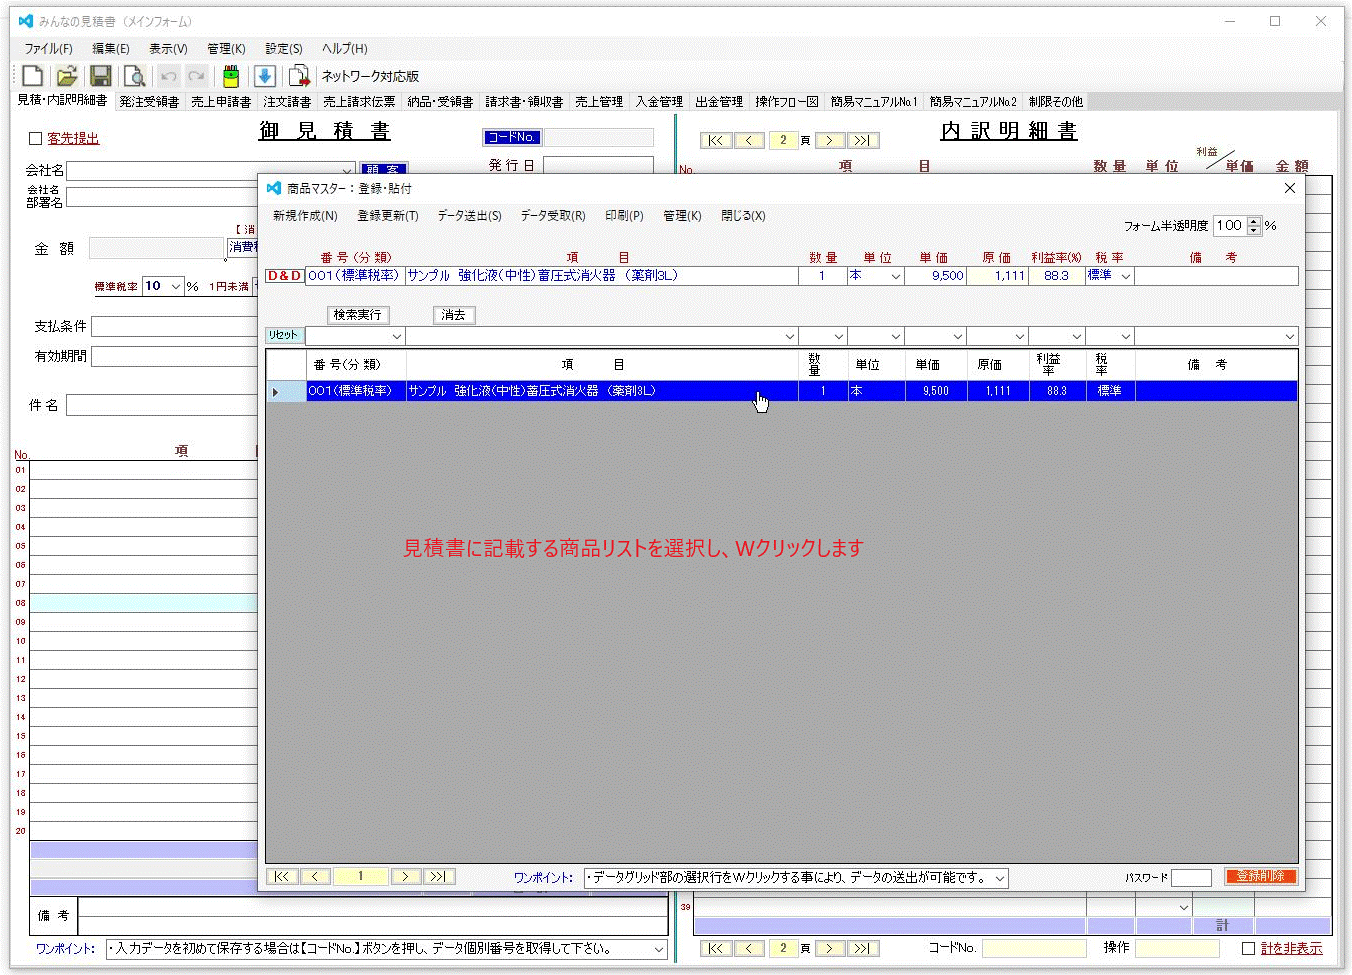The image size is (1352, 975).
Task: Select the highlighted サンプル 強化液 grid row
Action: pos(782,392)
